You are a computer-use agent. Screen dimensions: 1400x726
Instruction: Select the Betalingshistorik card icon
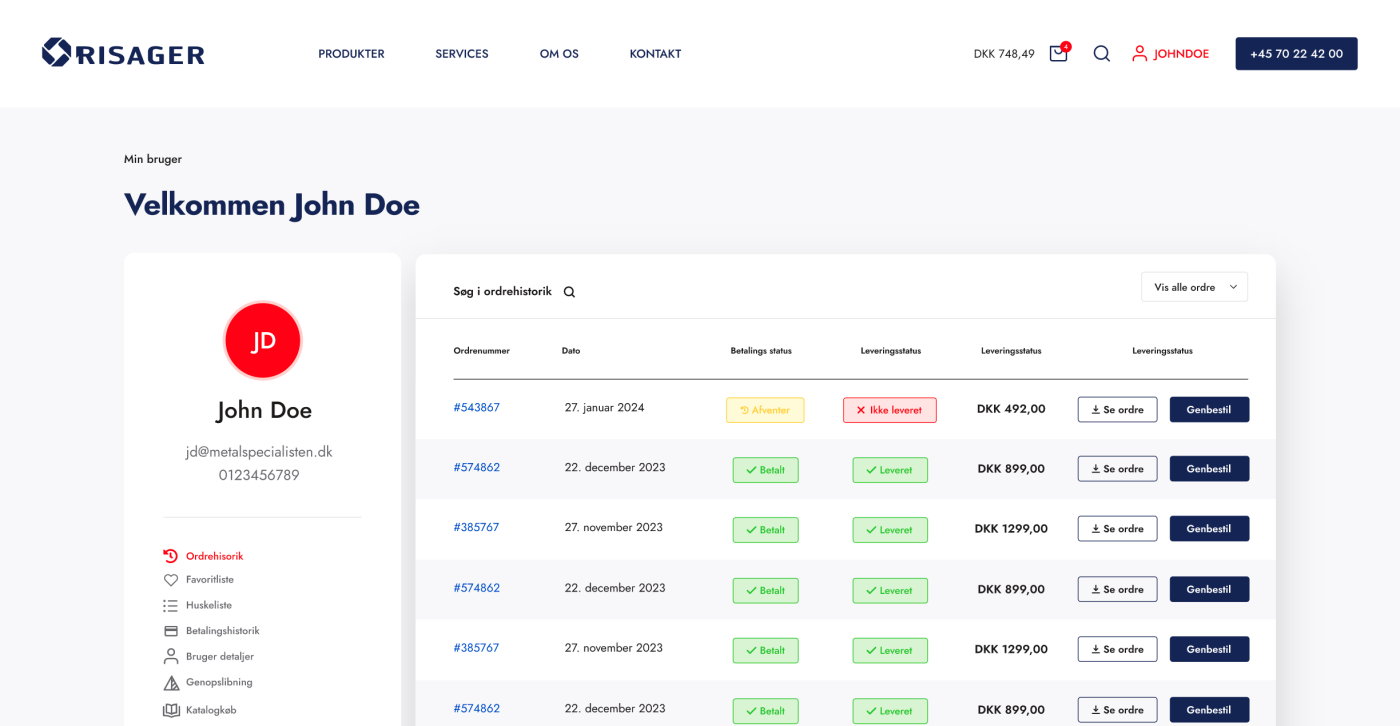[171, 631]
